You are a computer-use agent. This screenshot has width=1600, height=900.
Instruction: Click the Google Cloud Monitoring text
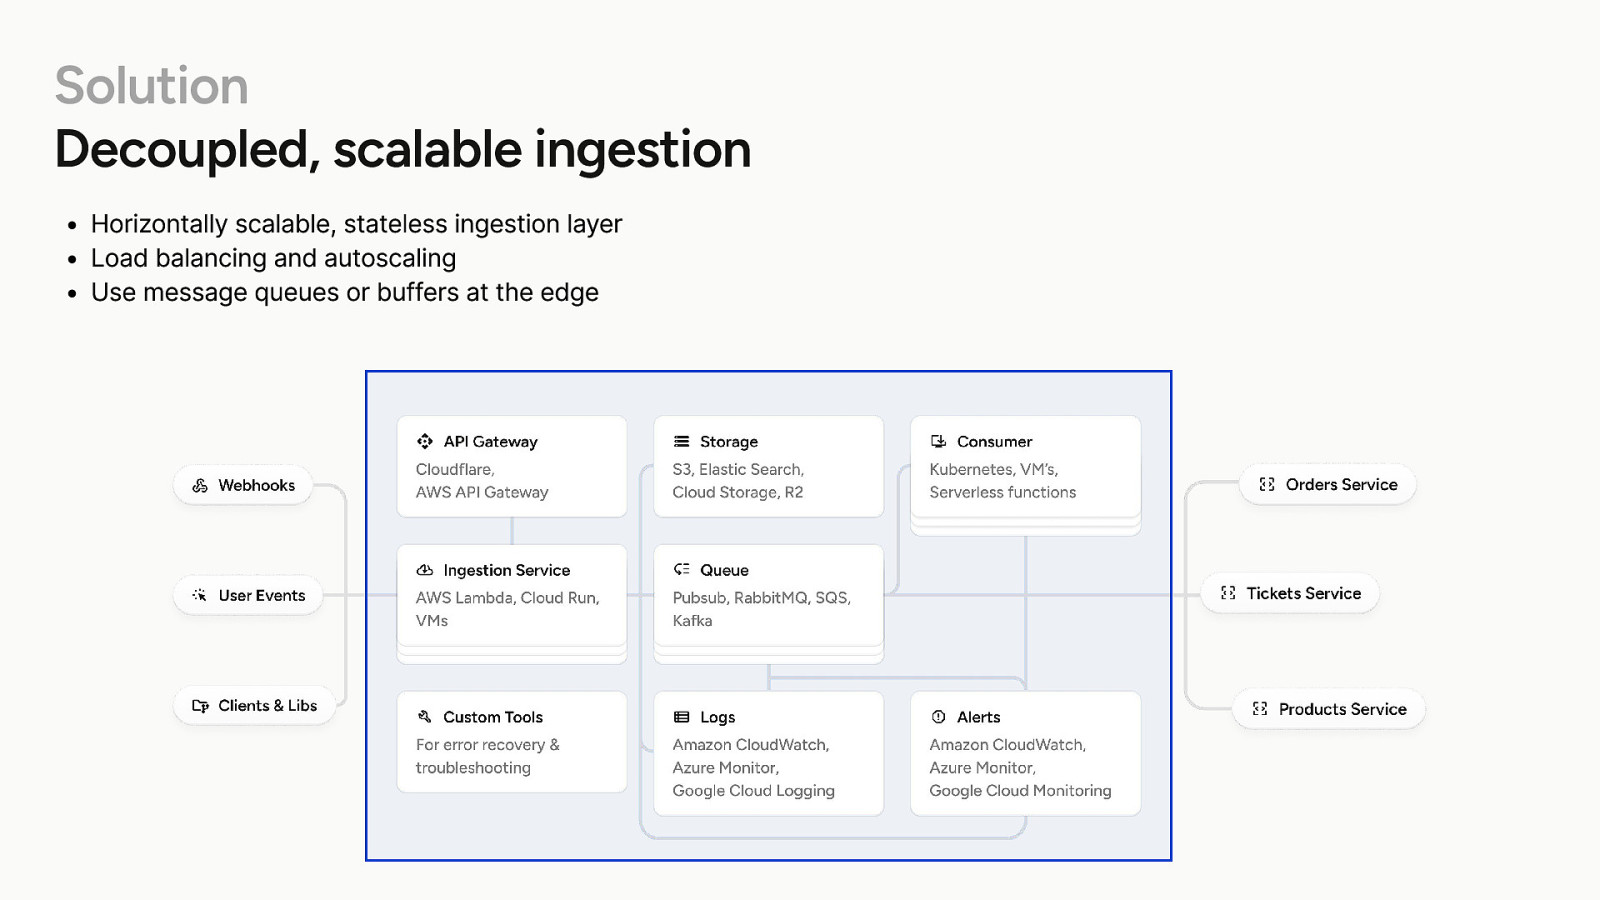coord(1020,791)
